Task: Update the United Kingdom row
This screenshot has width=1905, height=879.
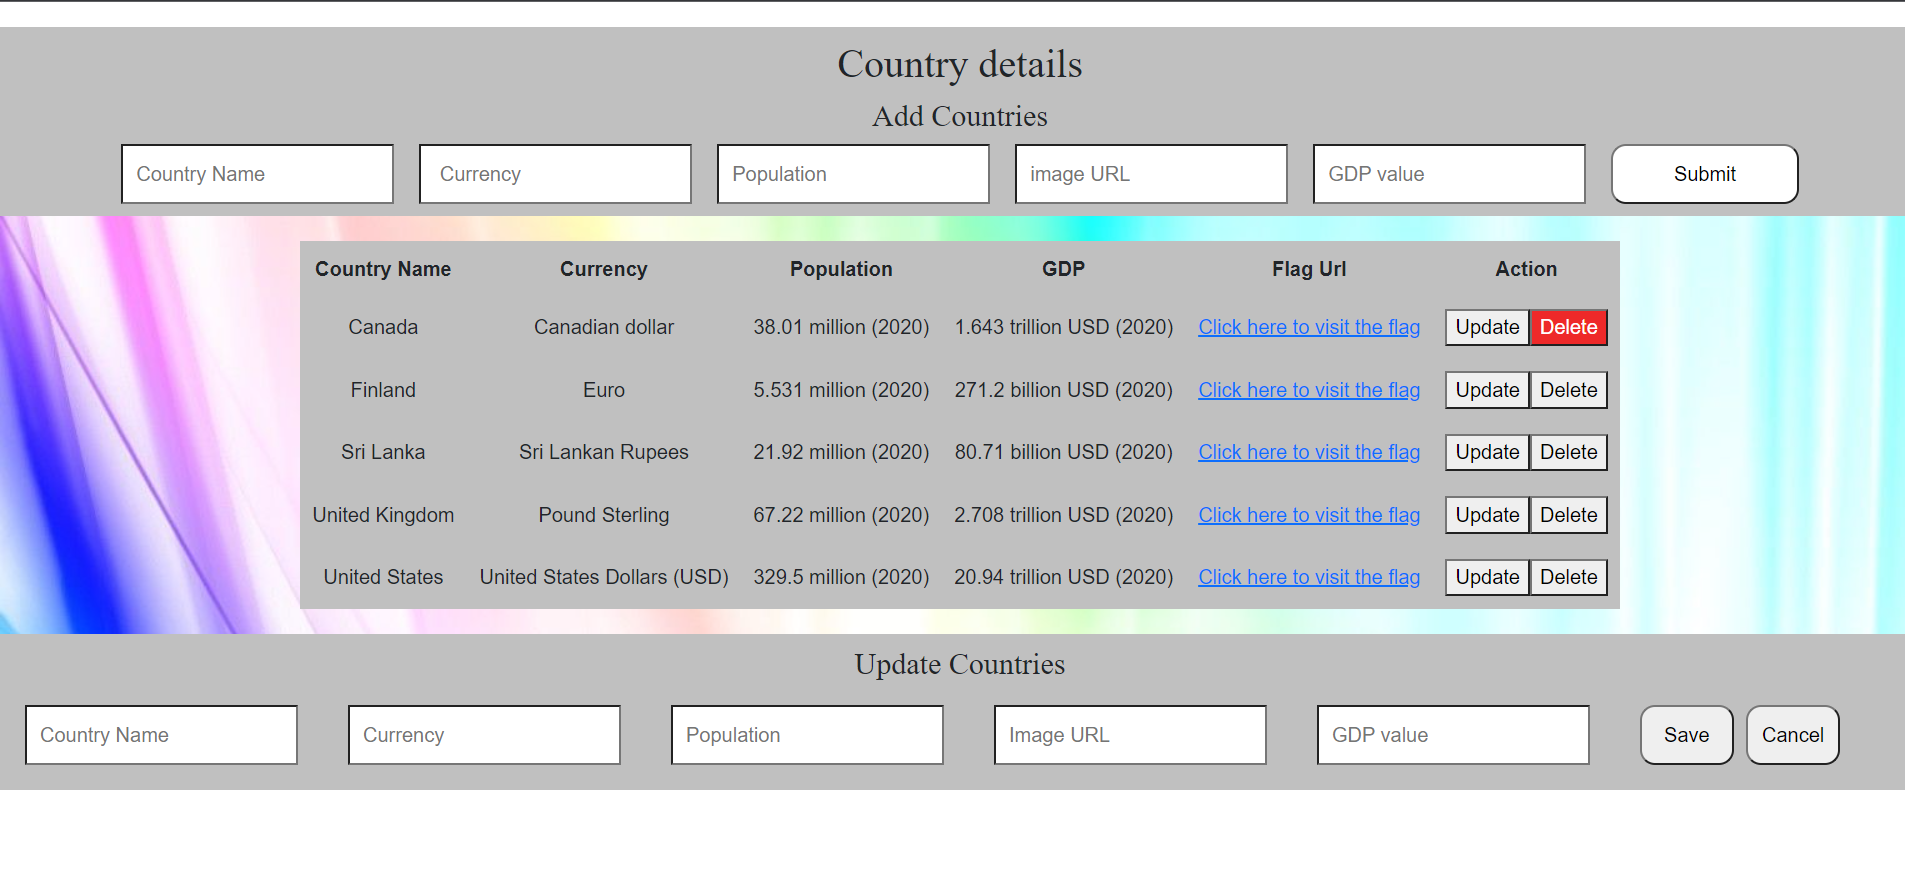Action: 1487,515
